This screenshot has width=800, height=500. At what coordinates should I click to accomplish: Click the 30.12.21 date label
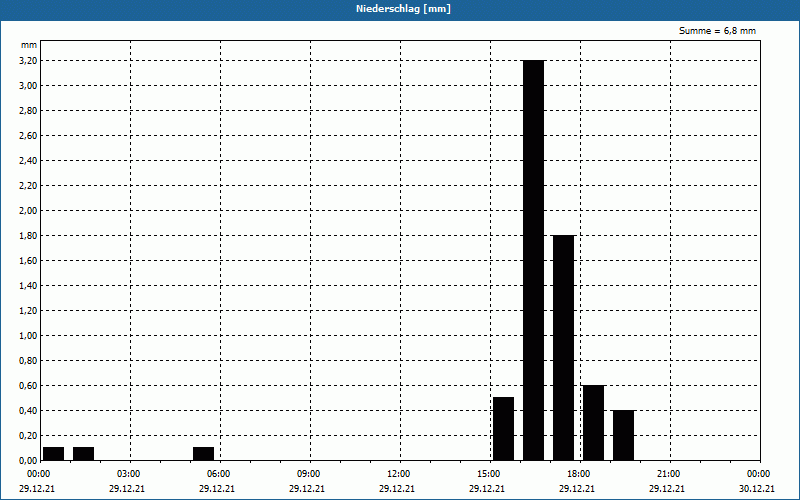[x=757, y=488]
